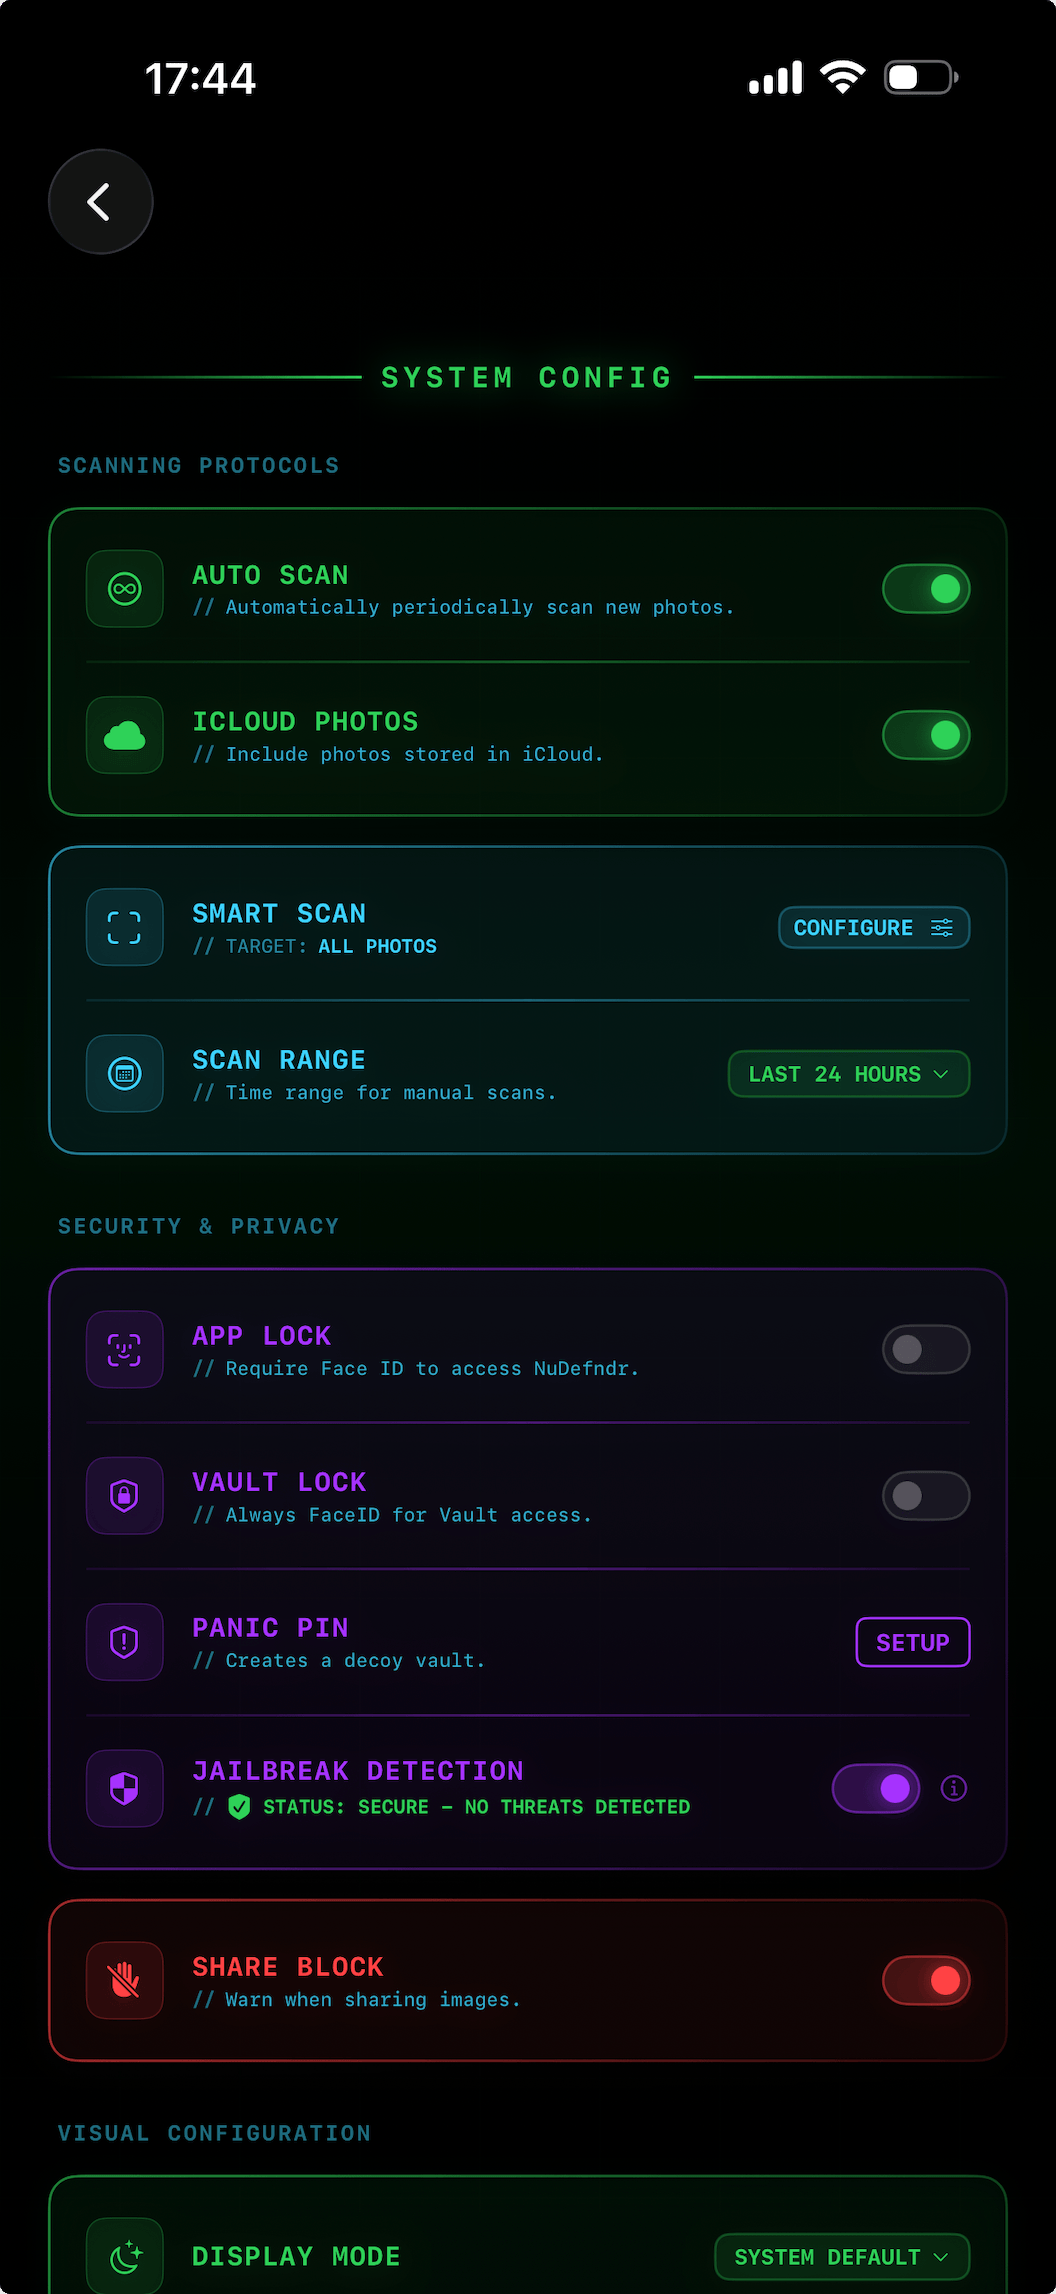Click the Display Mode moon icon
This screenshot has height=2294, width=1056.
pos(124,2255)
